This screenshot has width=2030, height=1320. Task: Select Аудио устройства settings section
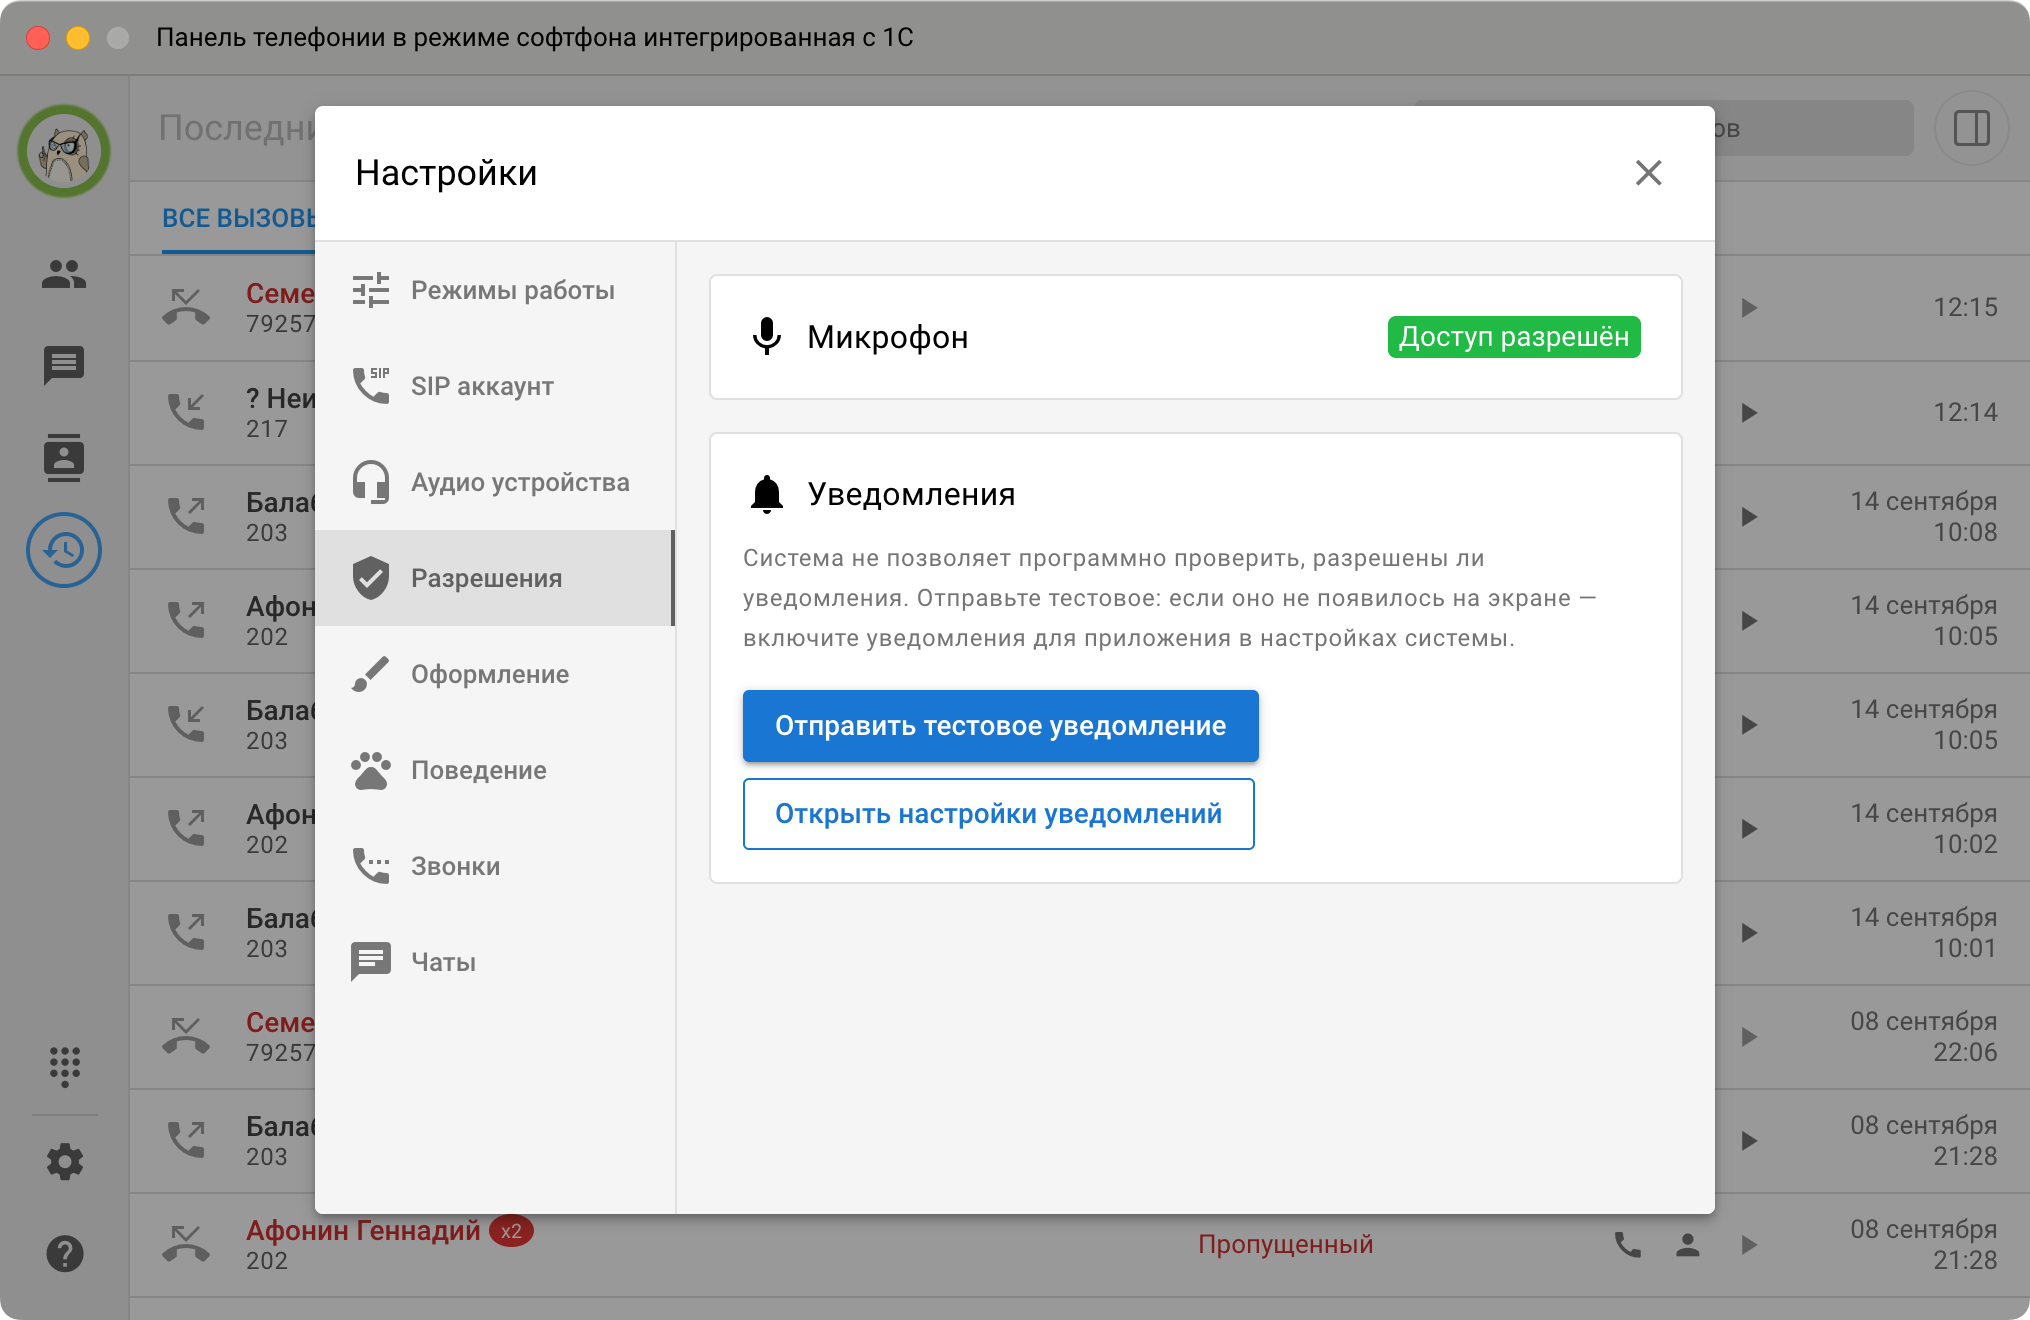tap(495, 482)
